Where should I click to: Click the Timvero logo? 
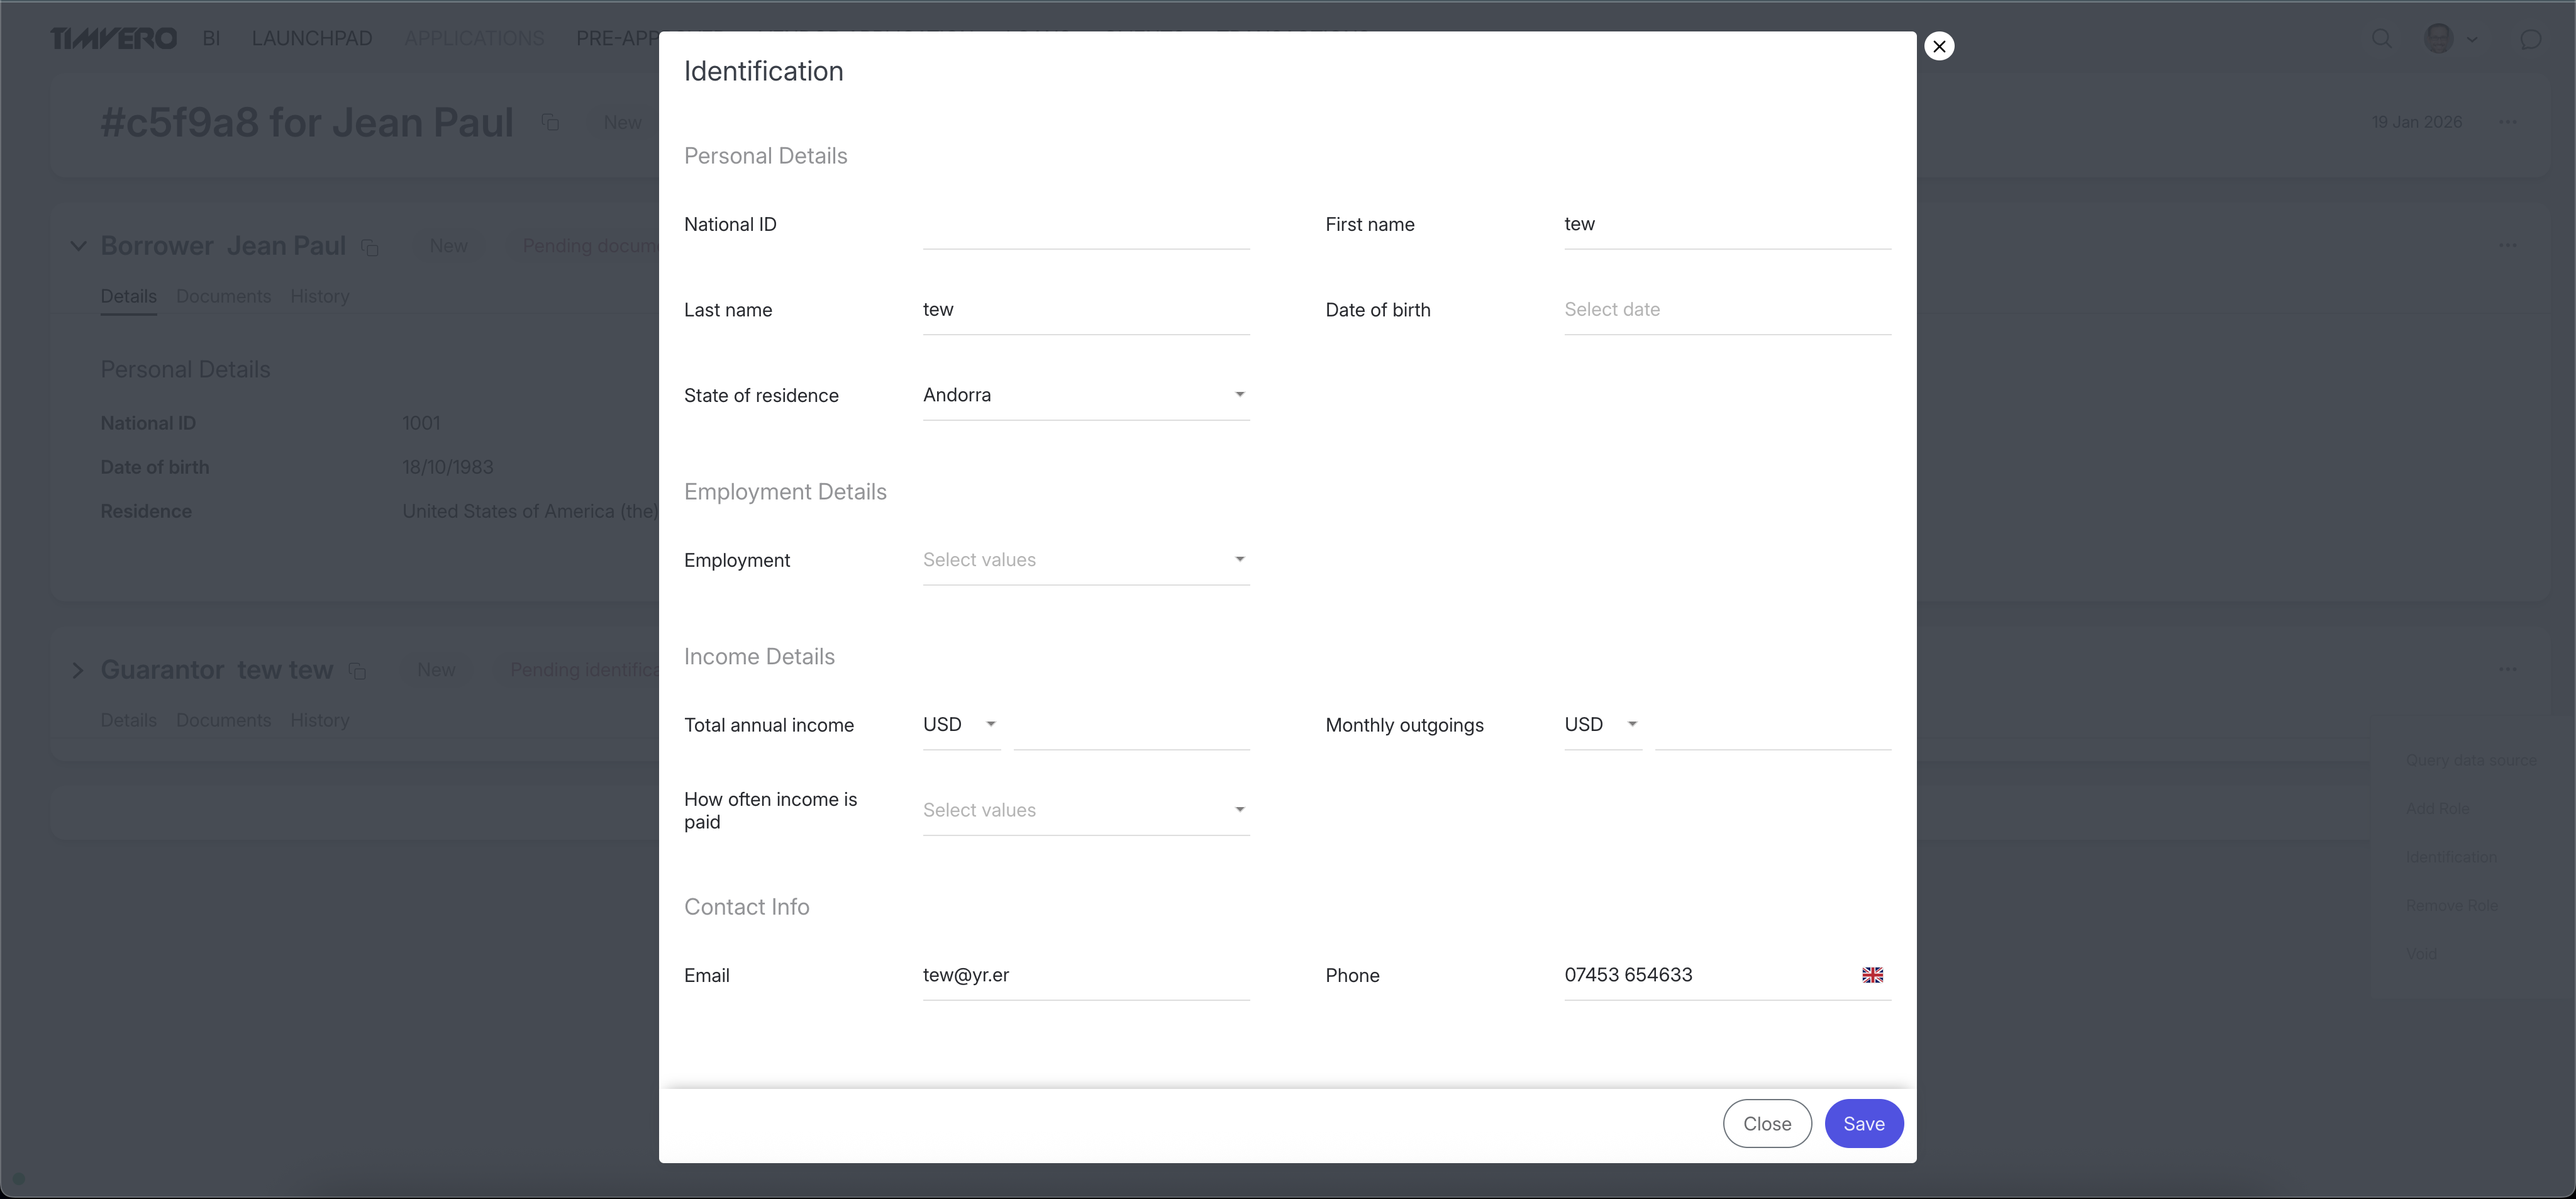(x=113, y=38)
